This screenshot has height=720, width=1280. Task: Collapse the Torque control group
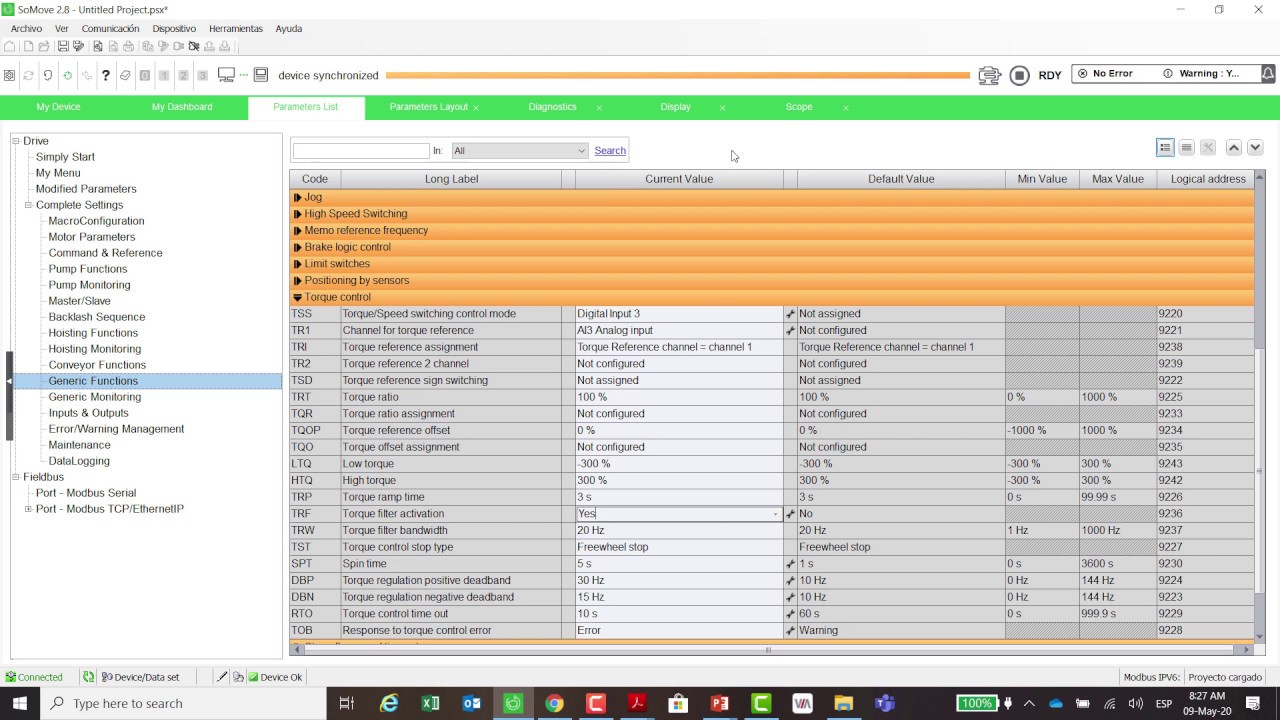point(298,297)
